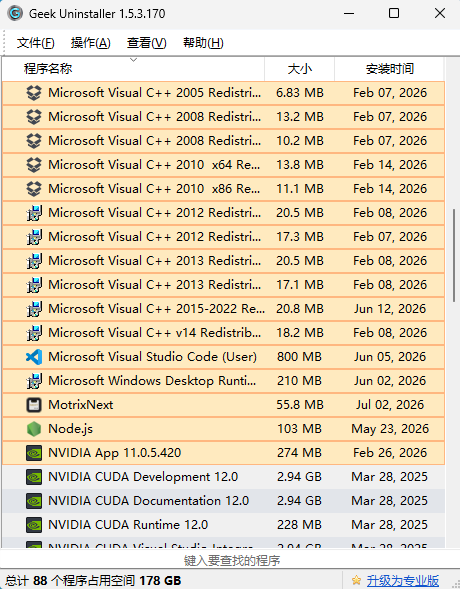
Task: Sort programs by 安装时间 column
Action: (389, 69)
